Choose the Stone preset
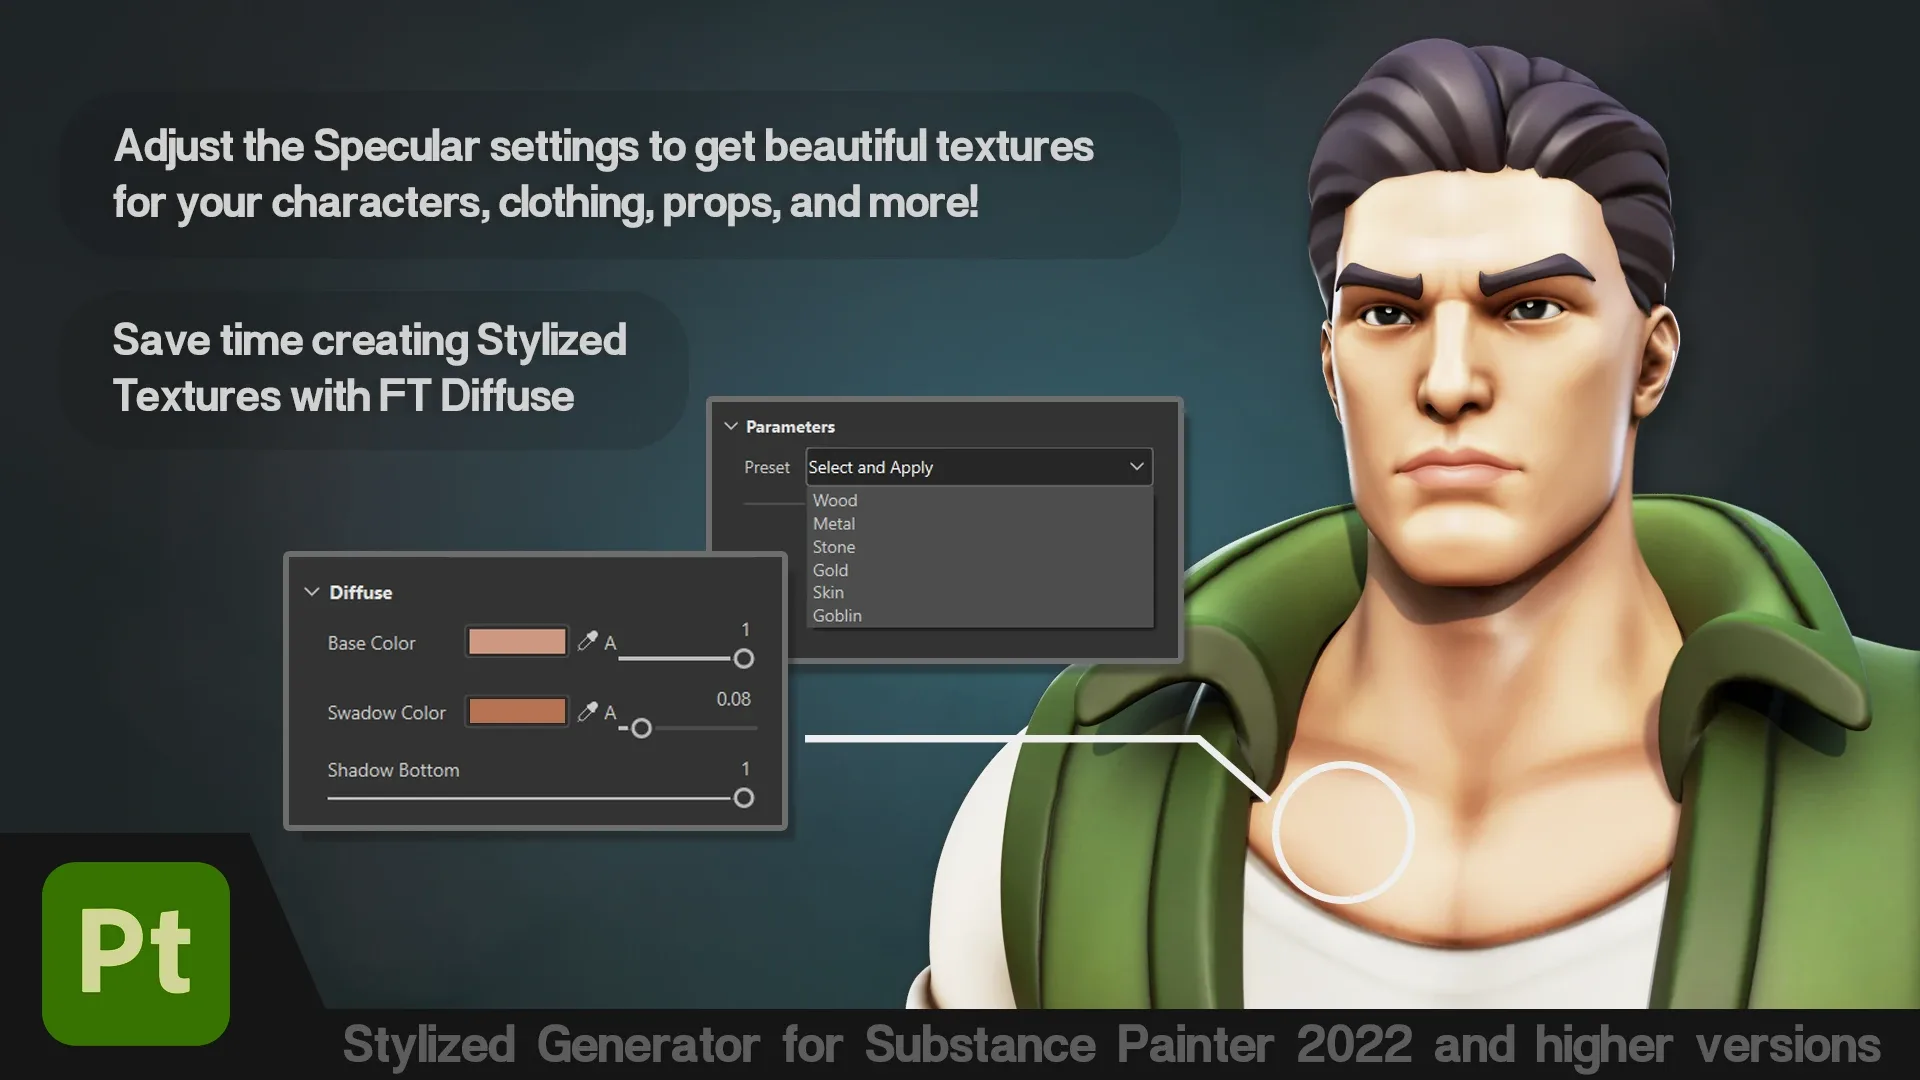This screenshot has height=1080, width=1920. click(x=833, y=546)
